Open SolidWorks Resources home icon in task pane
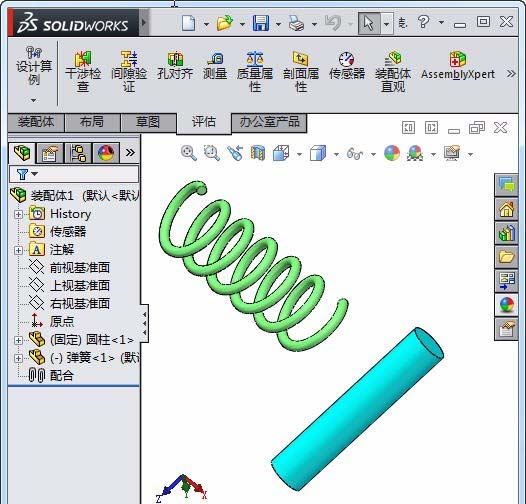This screenshot has width=526, height=504. (506, 209)
